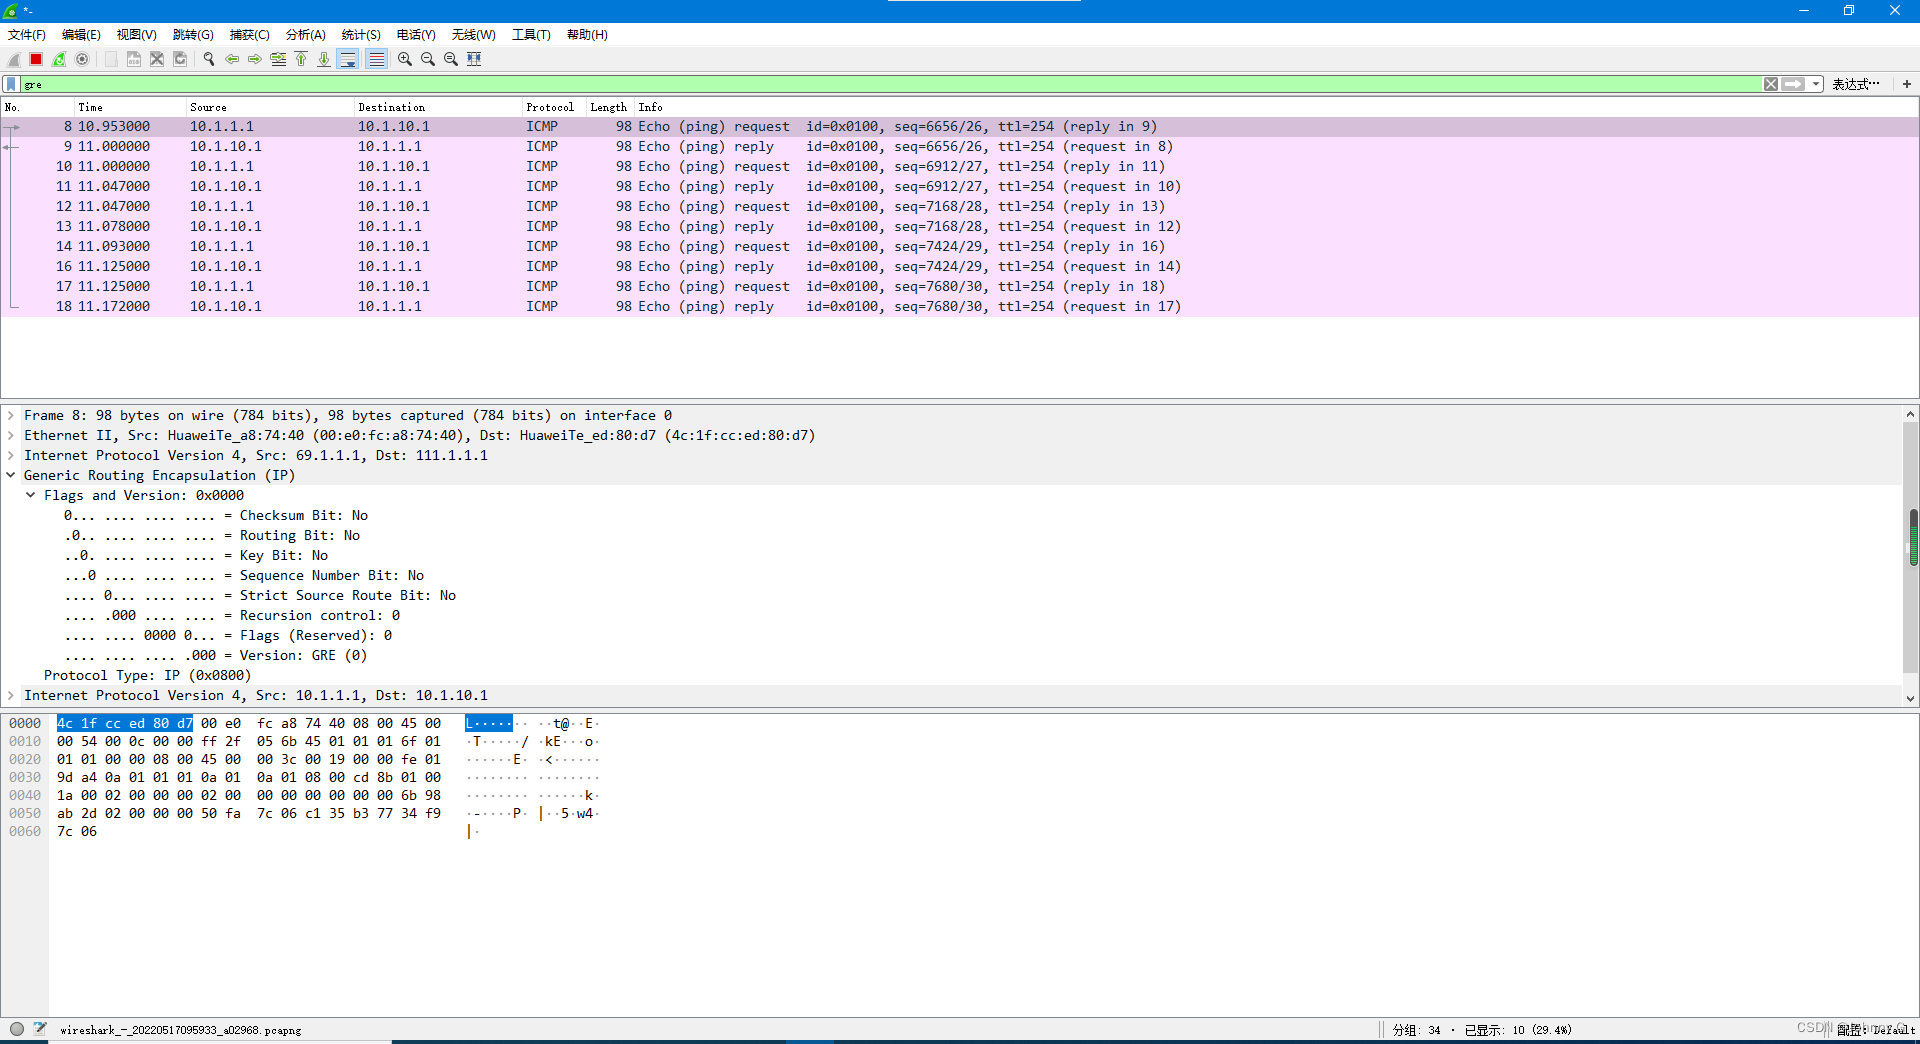Open capture options gear icon
The width and height of the screenshot is (1920, 1044).
82,59
